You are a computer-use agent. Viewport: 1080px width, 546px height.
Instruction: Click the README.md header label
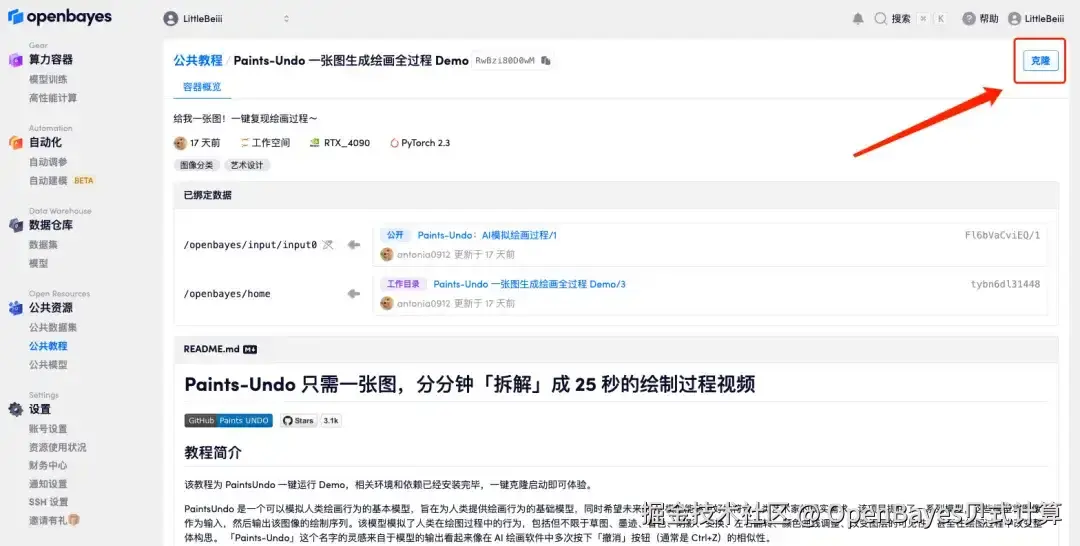[x=211, y=349]
